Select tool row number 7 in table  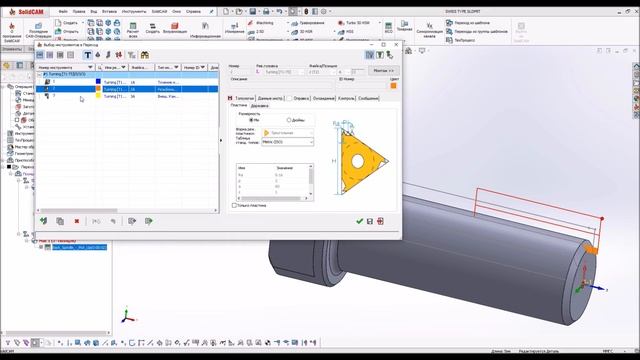click(127, 96)
